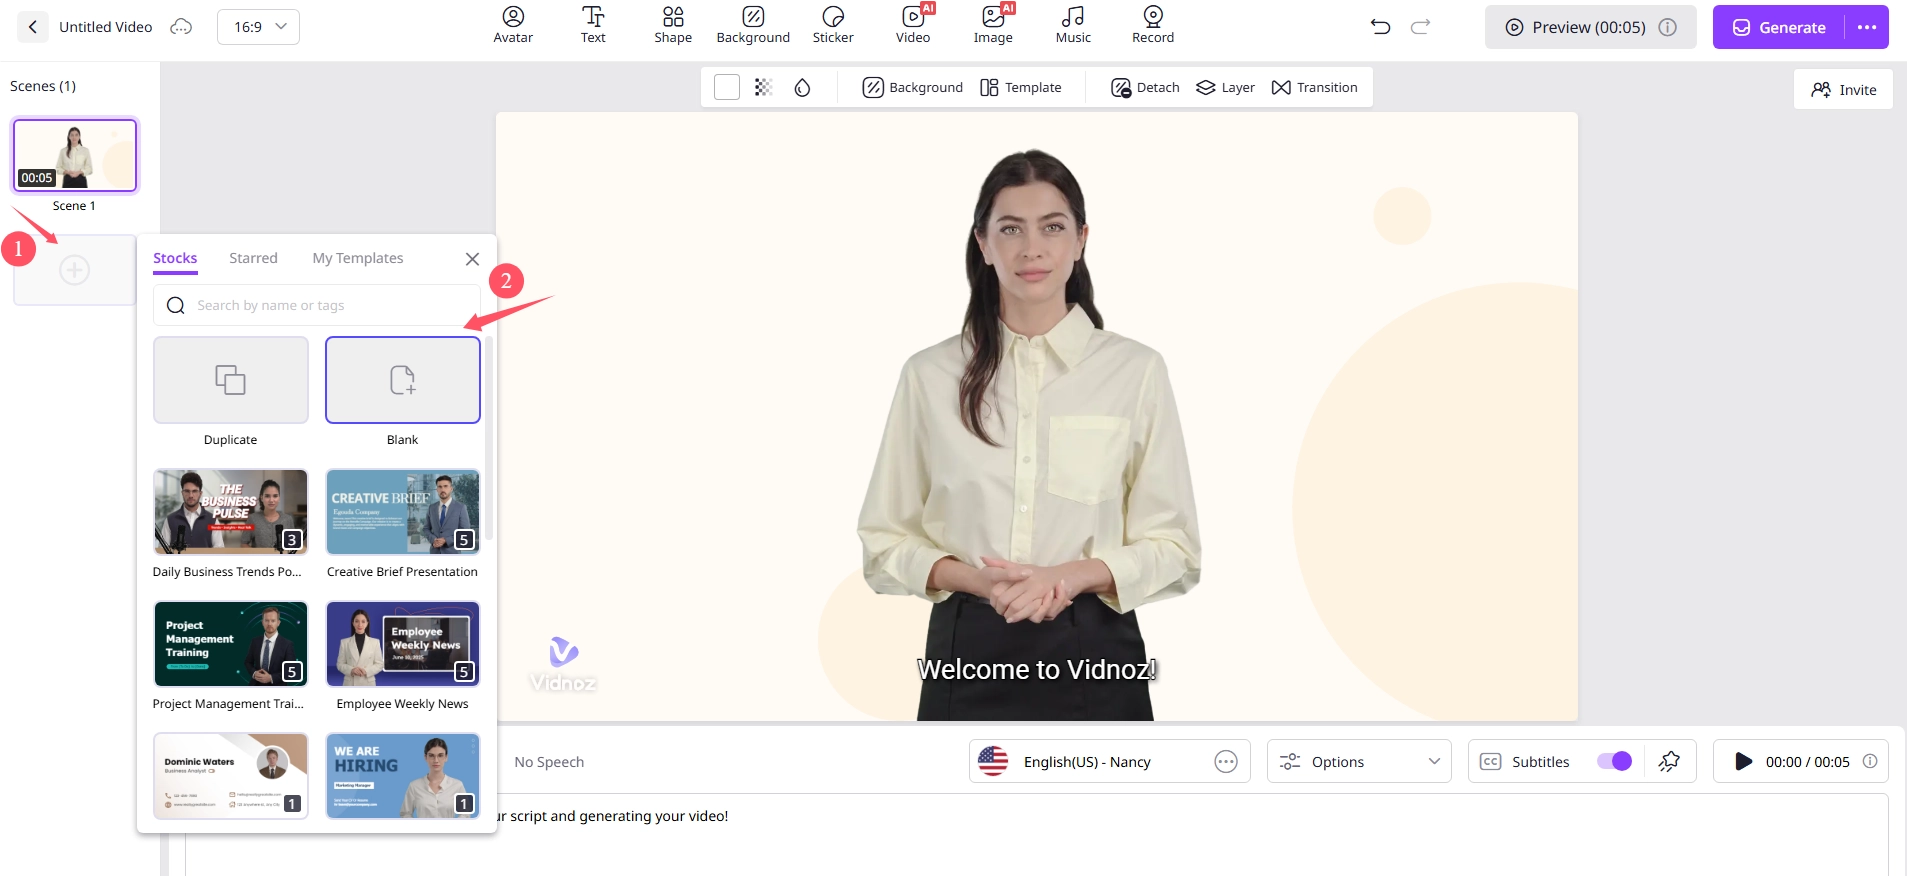
Task: Click the script text input area
Action: 1036,835
